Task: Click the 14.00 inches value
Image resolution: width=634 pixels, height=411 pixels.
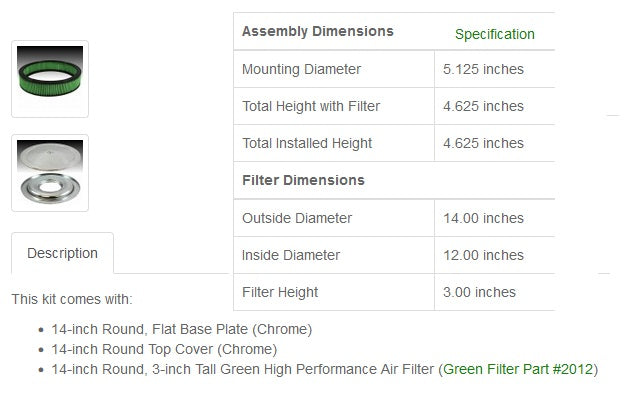Action: click(483, 218)
